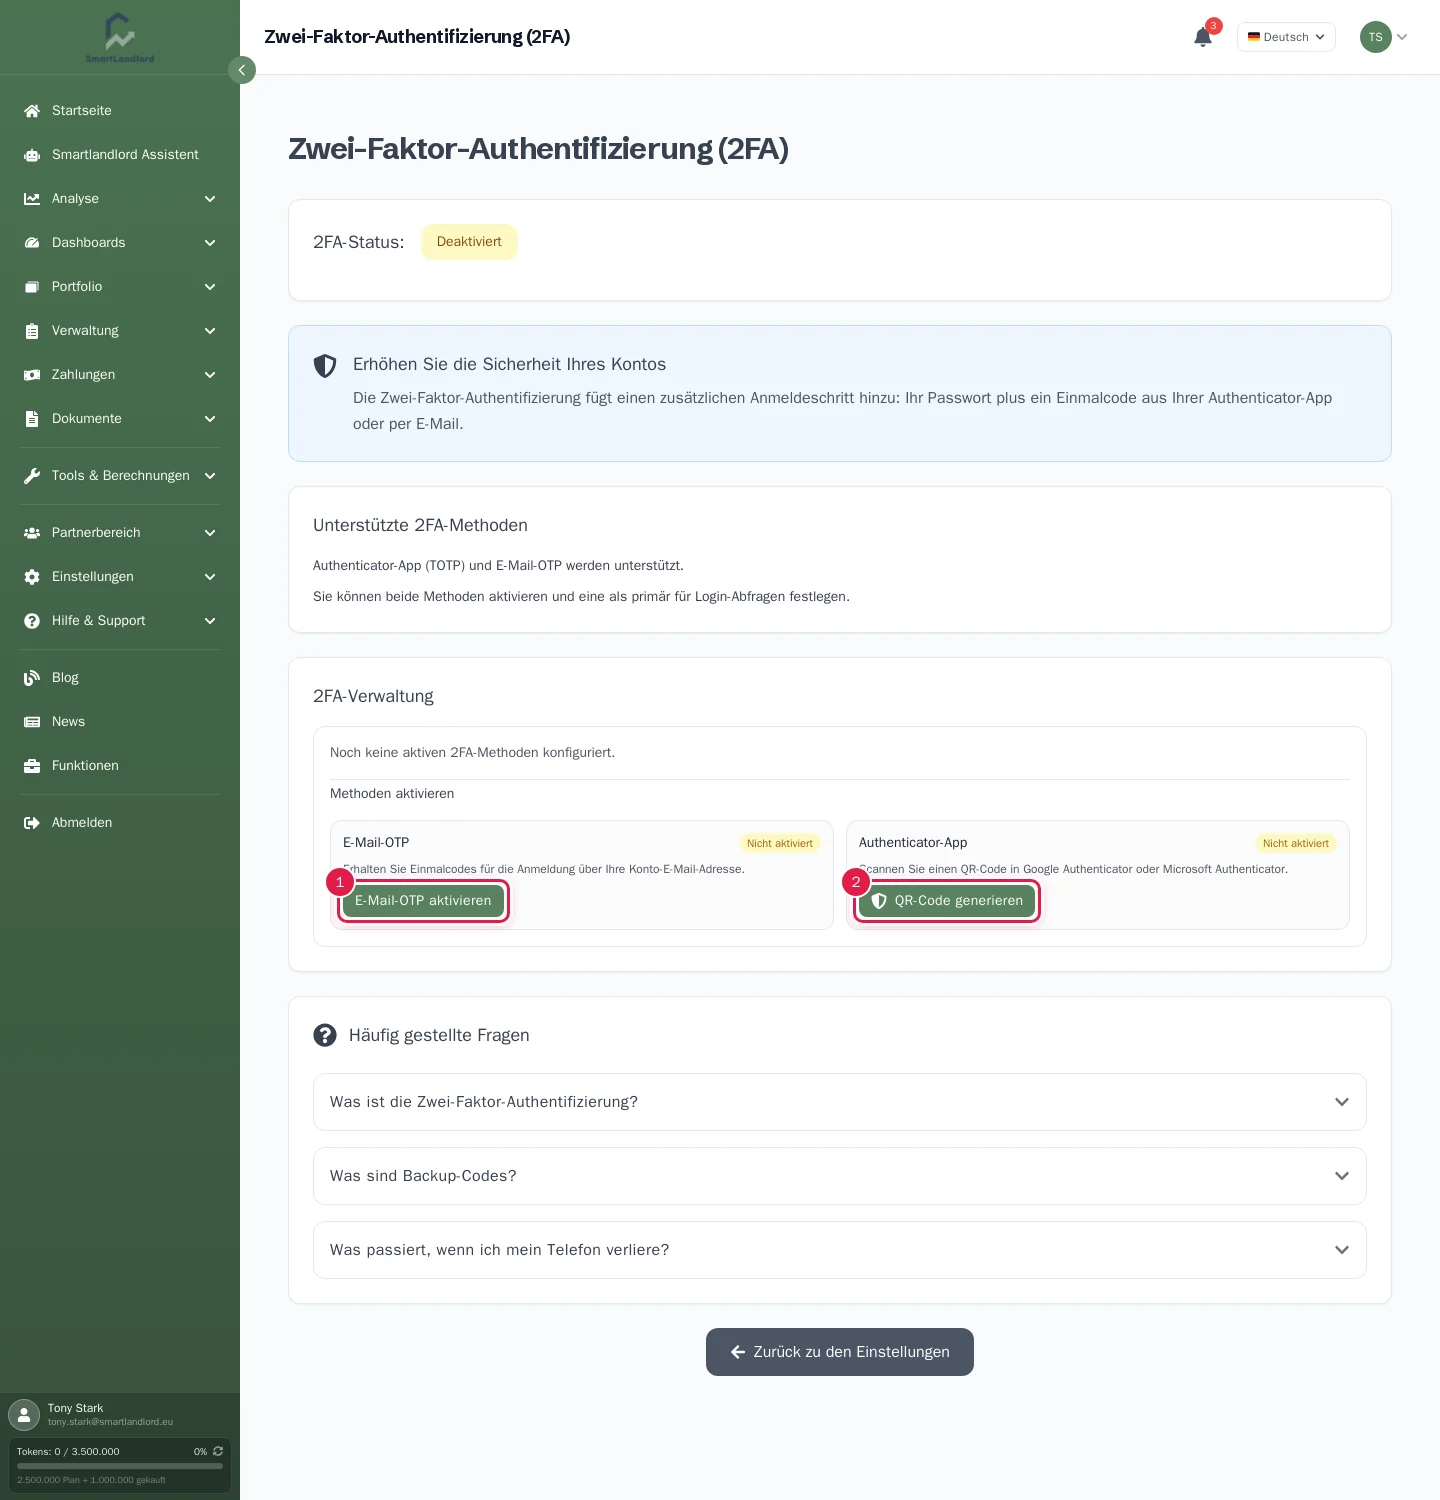Click the Deaktiviert status badge
This screenshot has width=1440, height=1500.
(469, 242)
